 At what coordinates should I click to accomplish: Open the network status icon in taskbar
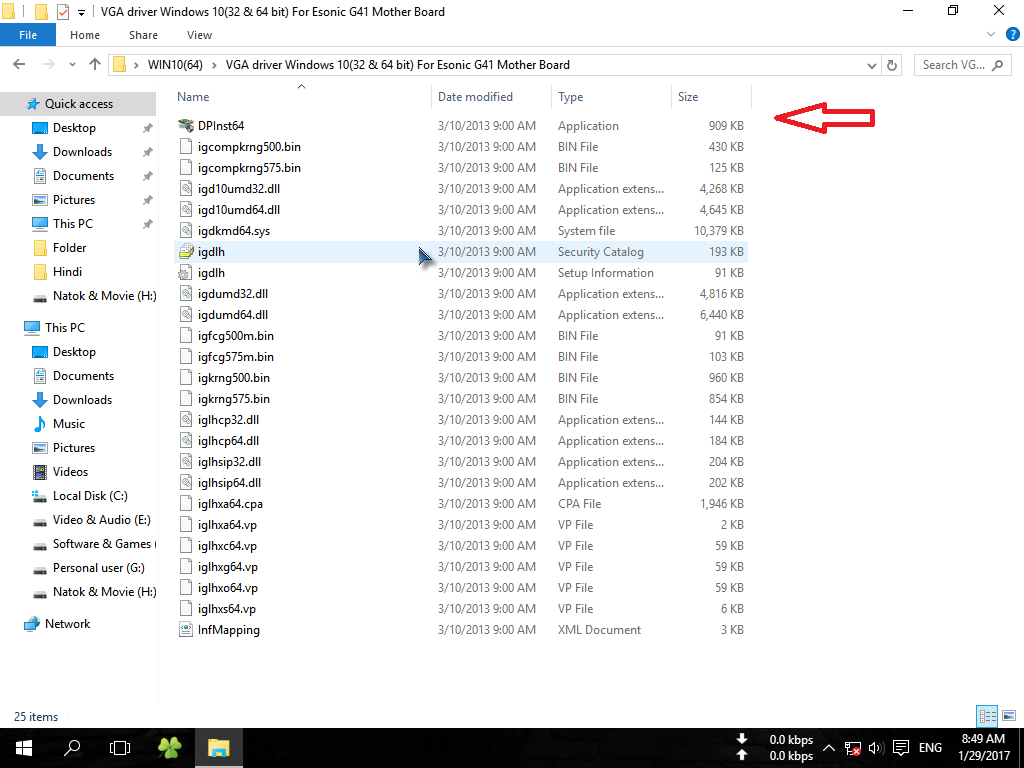click(853, 748)
